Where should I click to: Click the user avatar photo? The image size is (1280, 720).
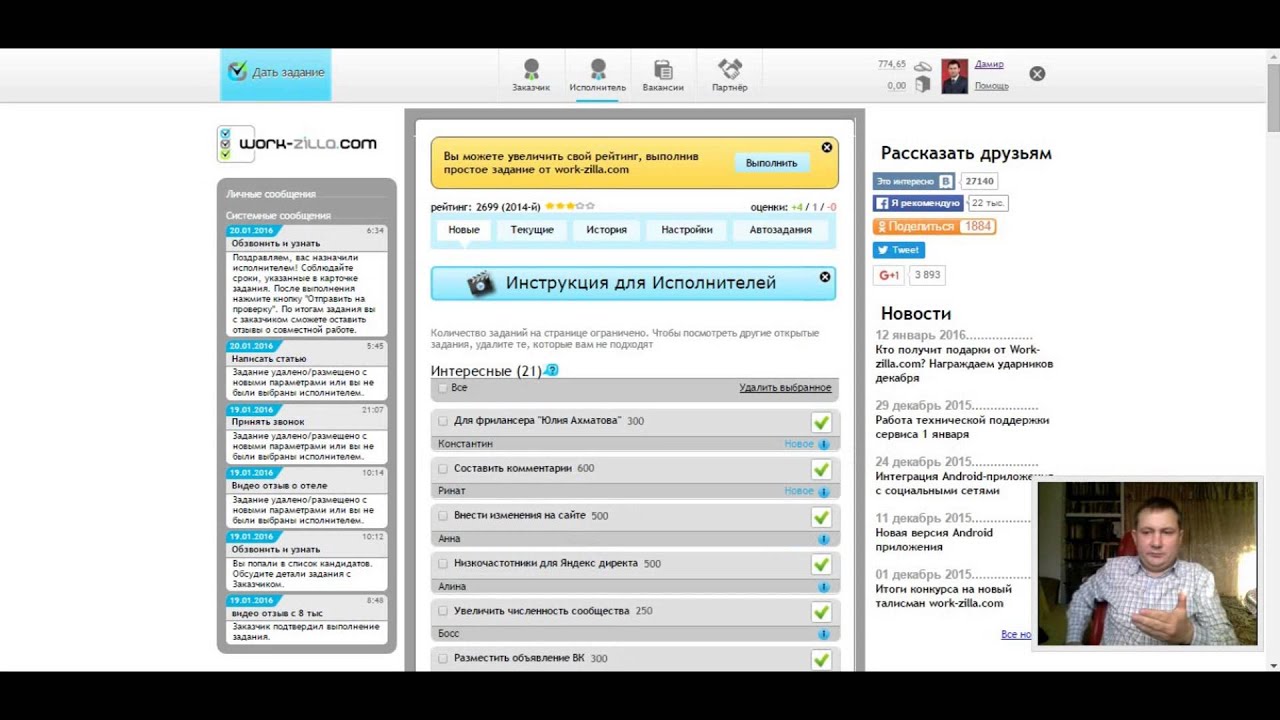pyautogui.click(x=954, y=76)
